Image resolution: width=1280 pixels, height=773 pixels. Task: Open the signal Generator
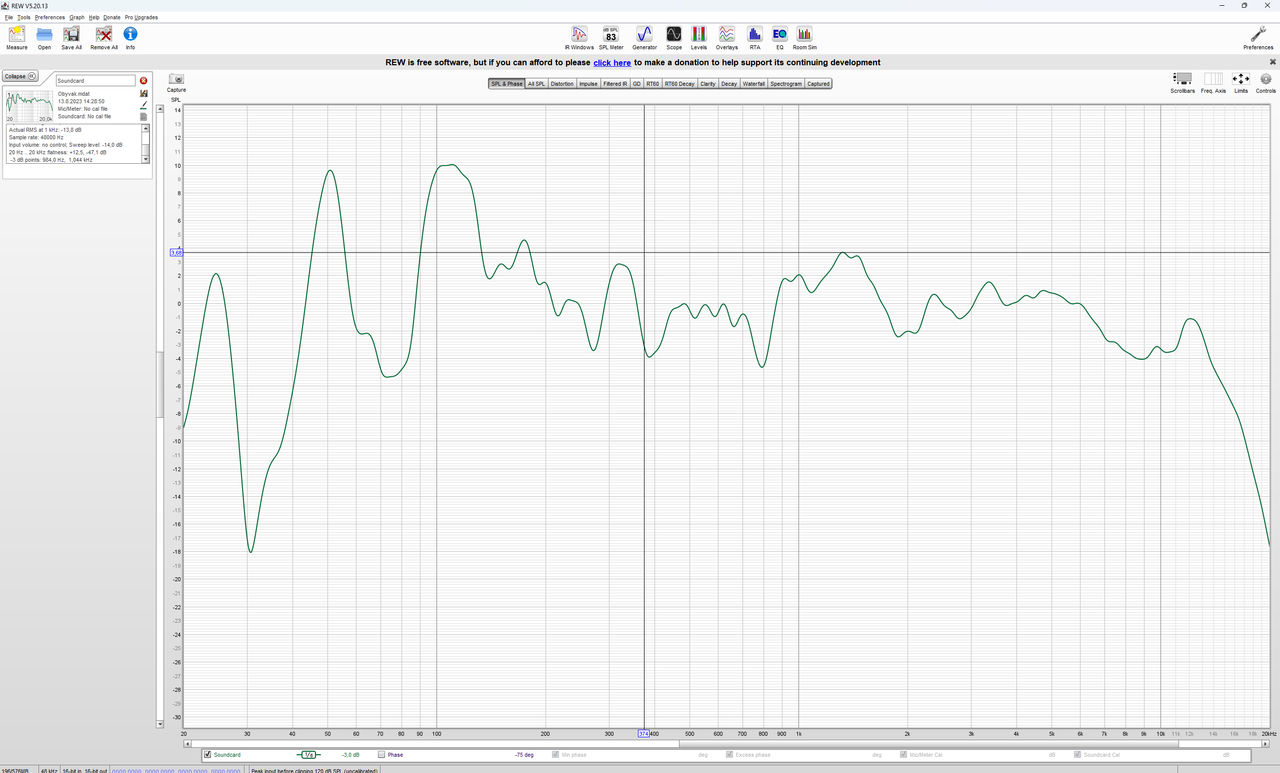coord(645,38)
